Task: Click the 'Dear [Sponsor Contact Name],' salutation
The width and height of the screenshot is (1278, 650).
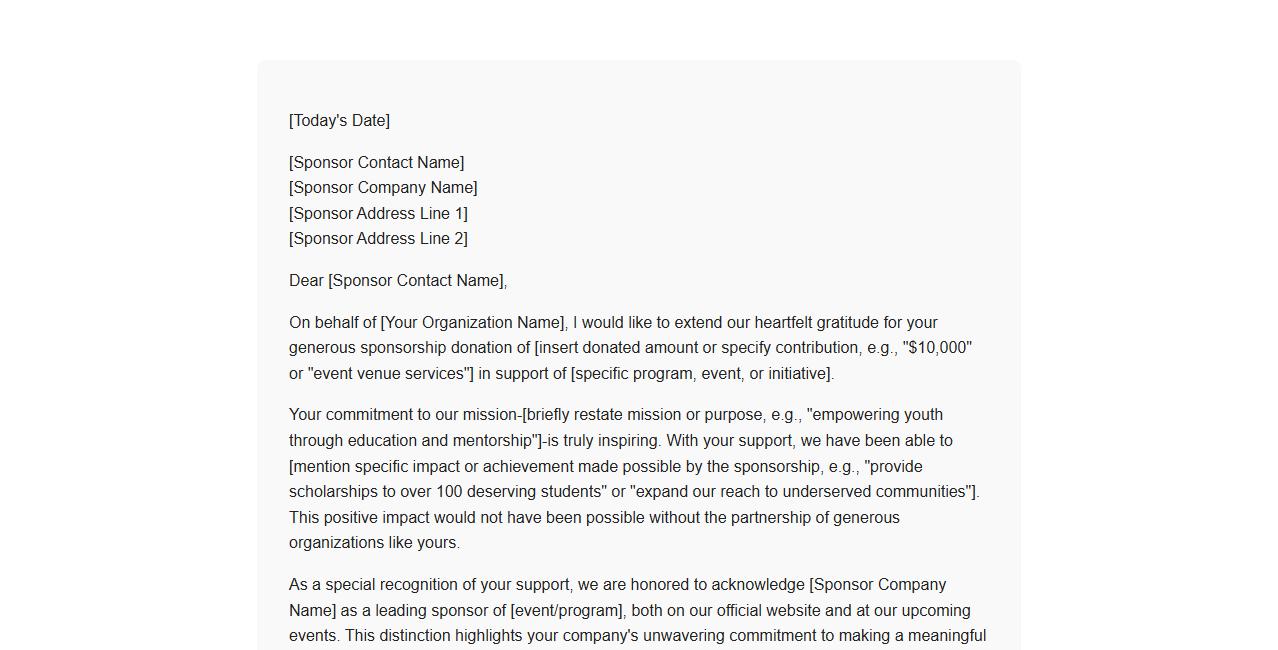Action: click(398, 281)
